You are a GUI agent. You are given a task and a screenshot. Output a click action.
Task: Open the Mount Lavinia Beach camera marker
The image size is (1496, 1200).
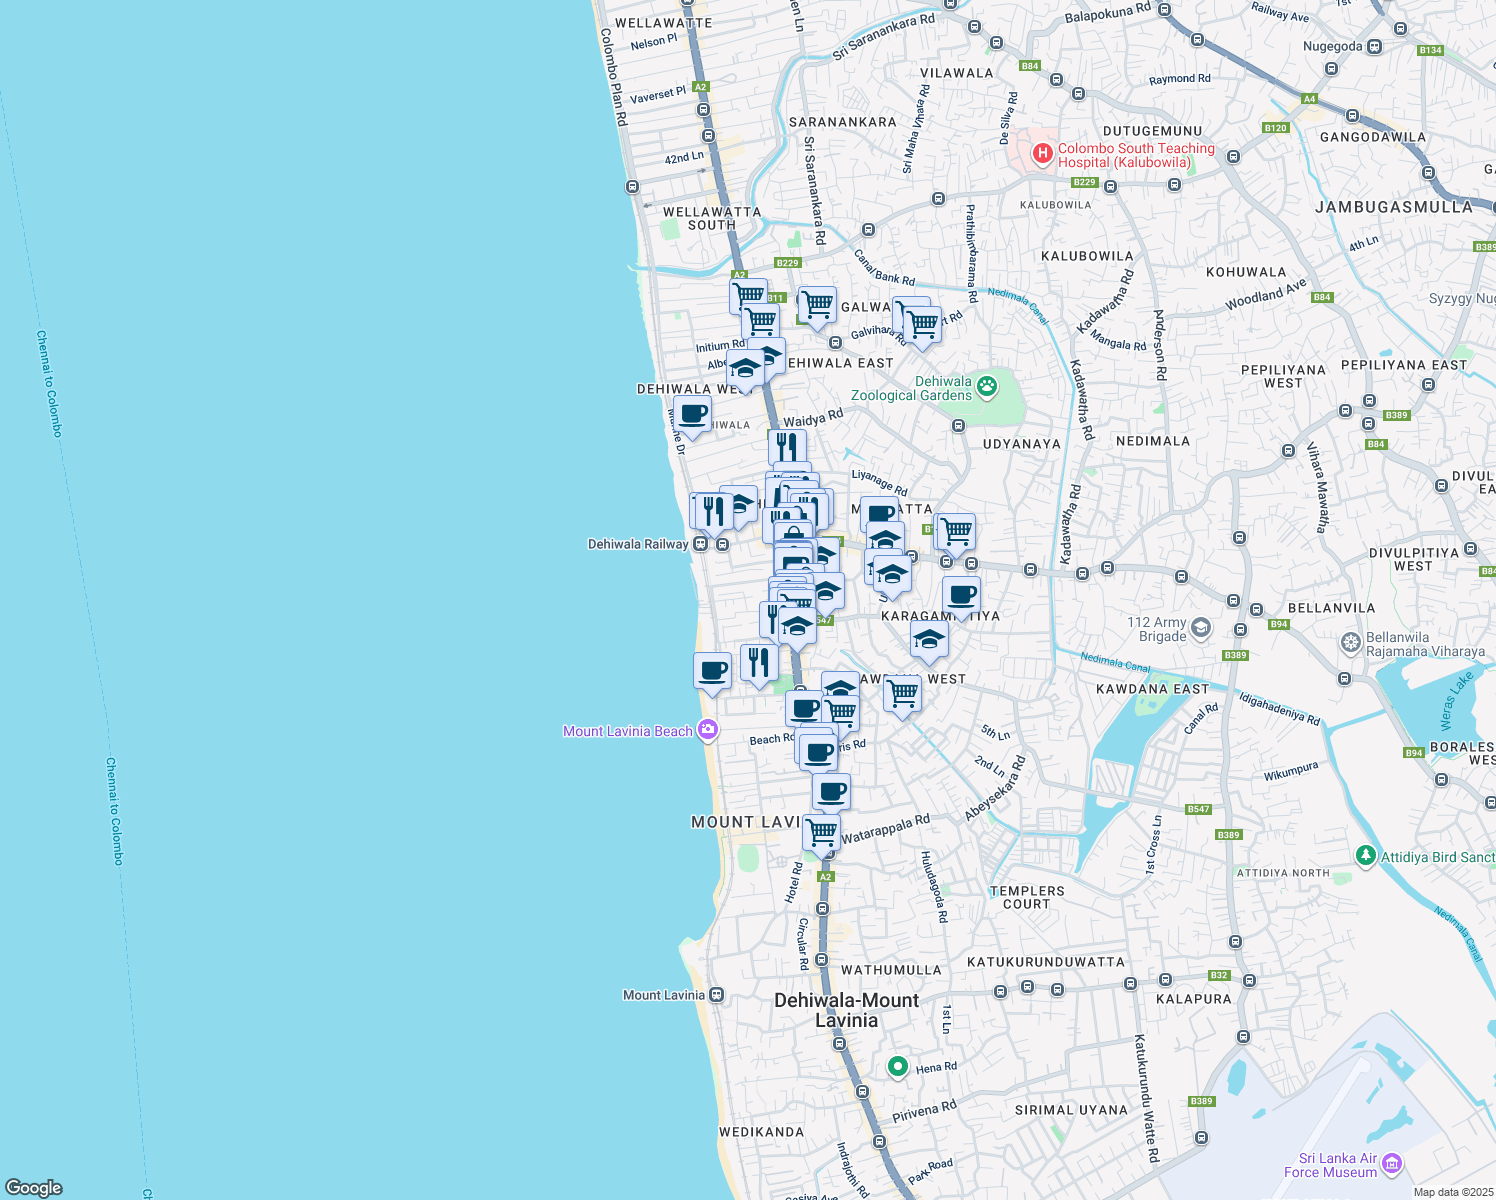708,730
